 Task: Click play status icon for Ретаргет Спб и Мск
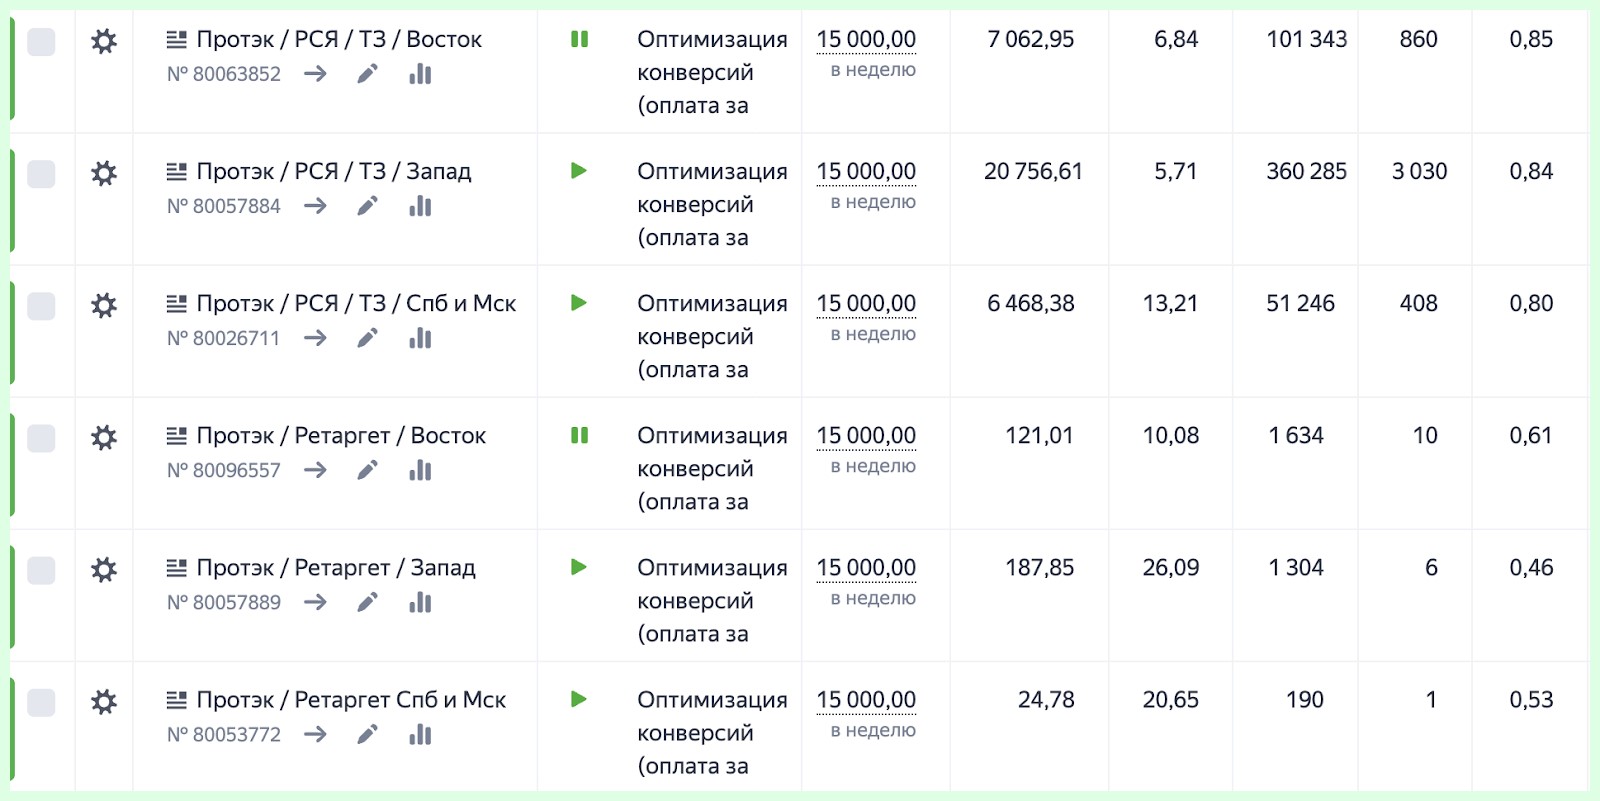[579, 699]
